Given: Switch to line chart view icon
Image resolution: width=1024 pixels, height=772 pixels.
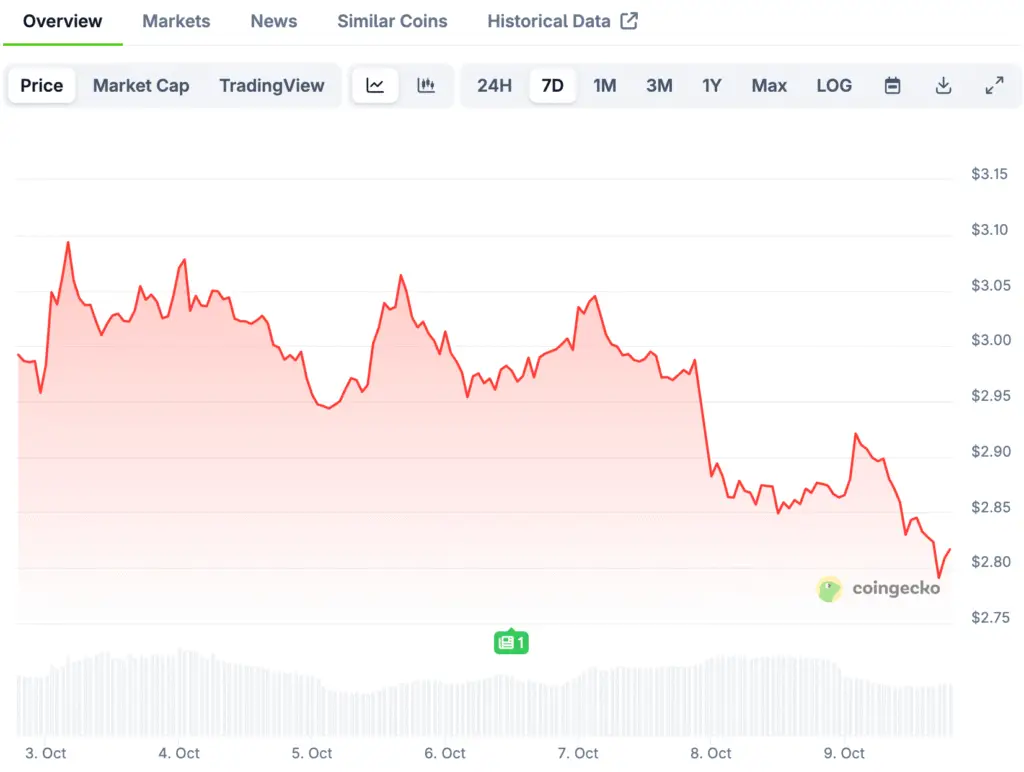Looking at the screenshot, I should (x=375, y=86).
